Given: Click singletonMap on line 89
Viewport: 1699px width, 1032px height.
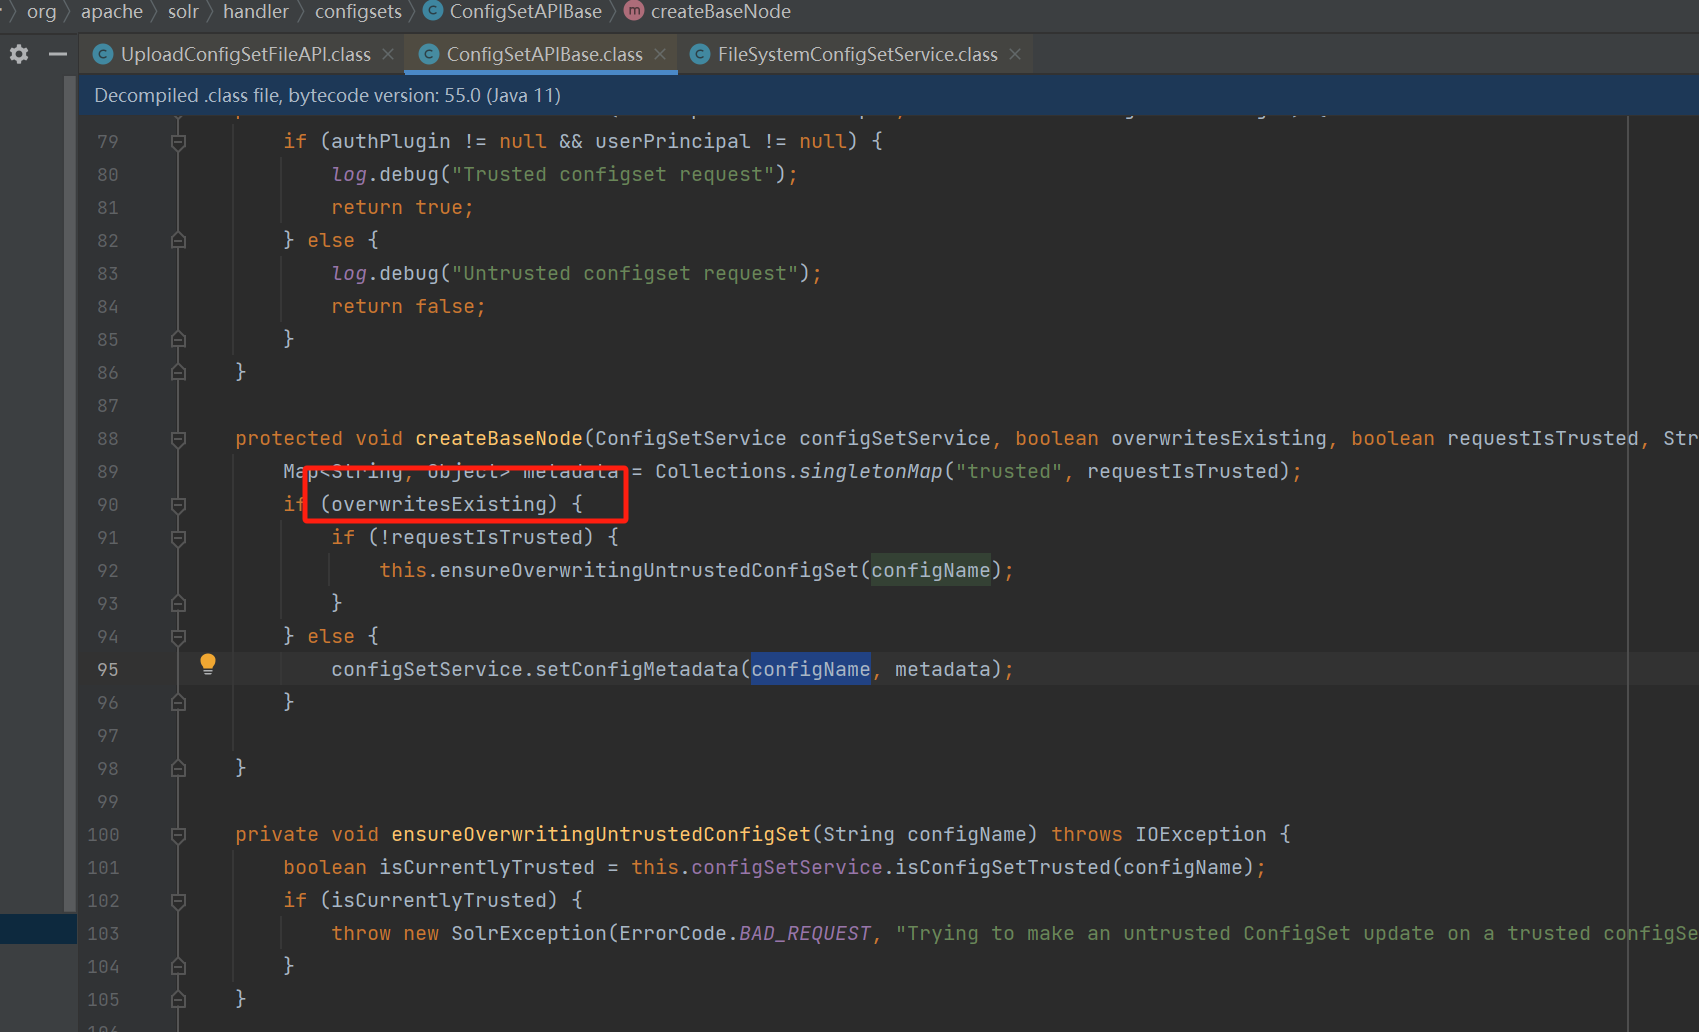Looking at the screenshot, I should 871,471.
